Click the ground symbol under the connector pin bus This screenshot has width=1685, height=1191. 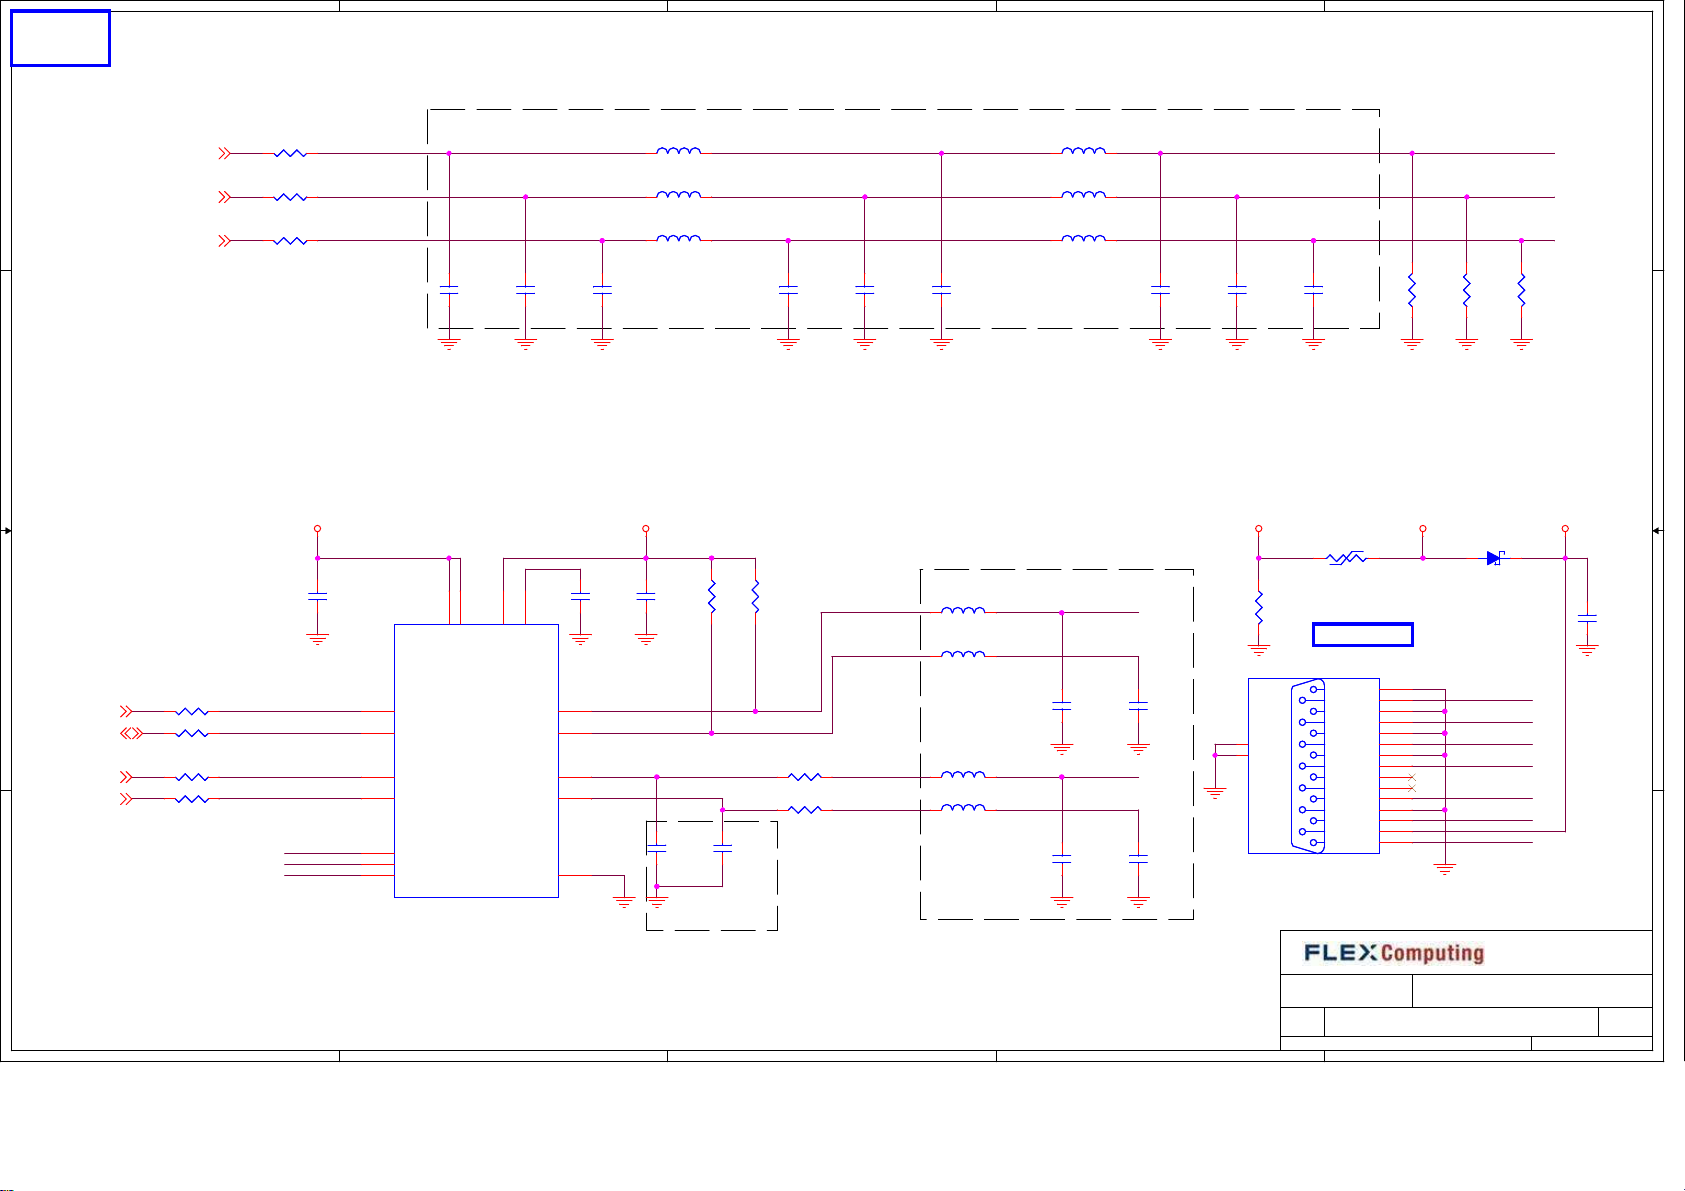click(x=1444, y=870)
